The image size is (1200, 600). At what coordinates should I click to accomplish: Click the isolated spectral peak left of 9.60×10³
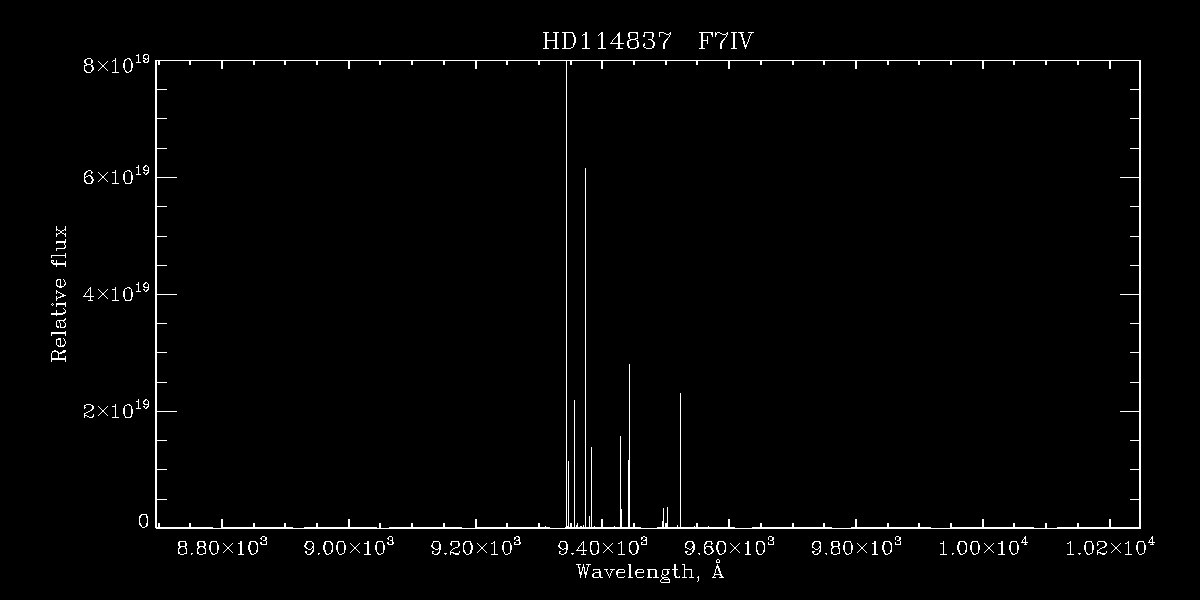click(680, 459)
